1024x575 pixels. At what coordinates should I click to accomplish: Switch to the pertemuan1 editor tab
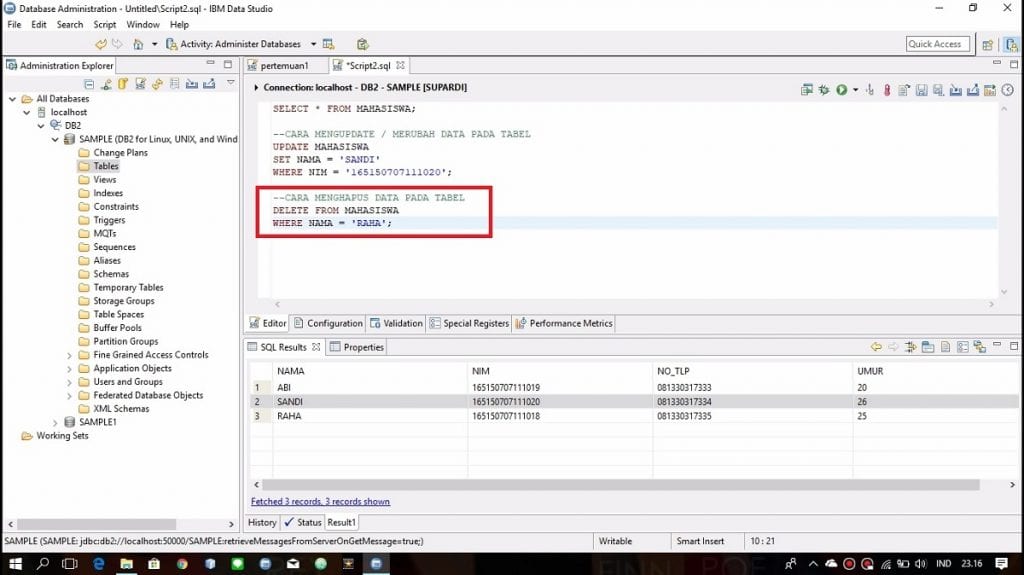(290, 65)
